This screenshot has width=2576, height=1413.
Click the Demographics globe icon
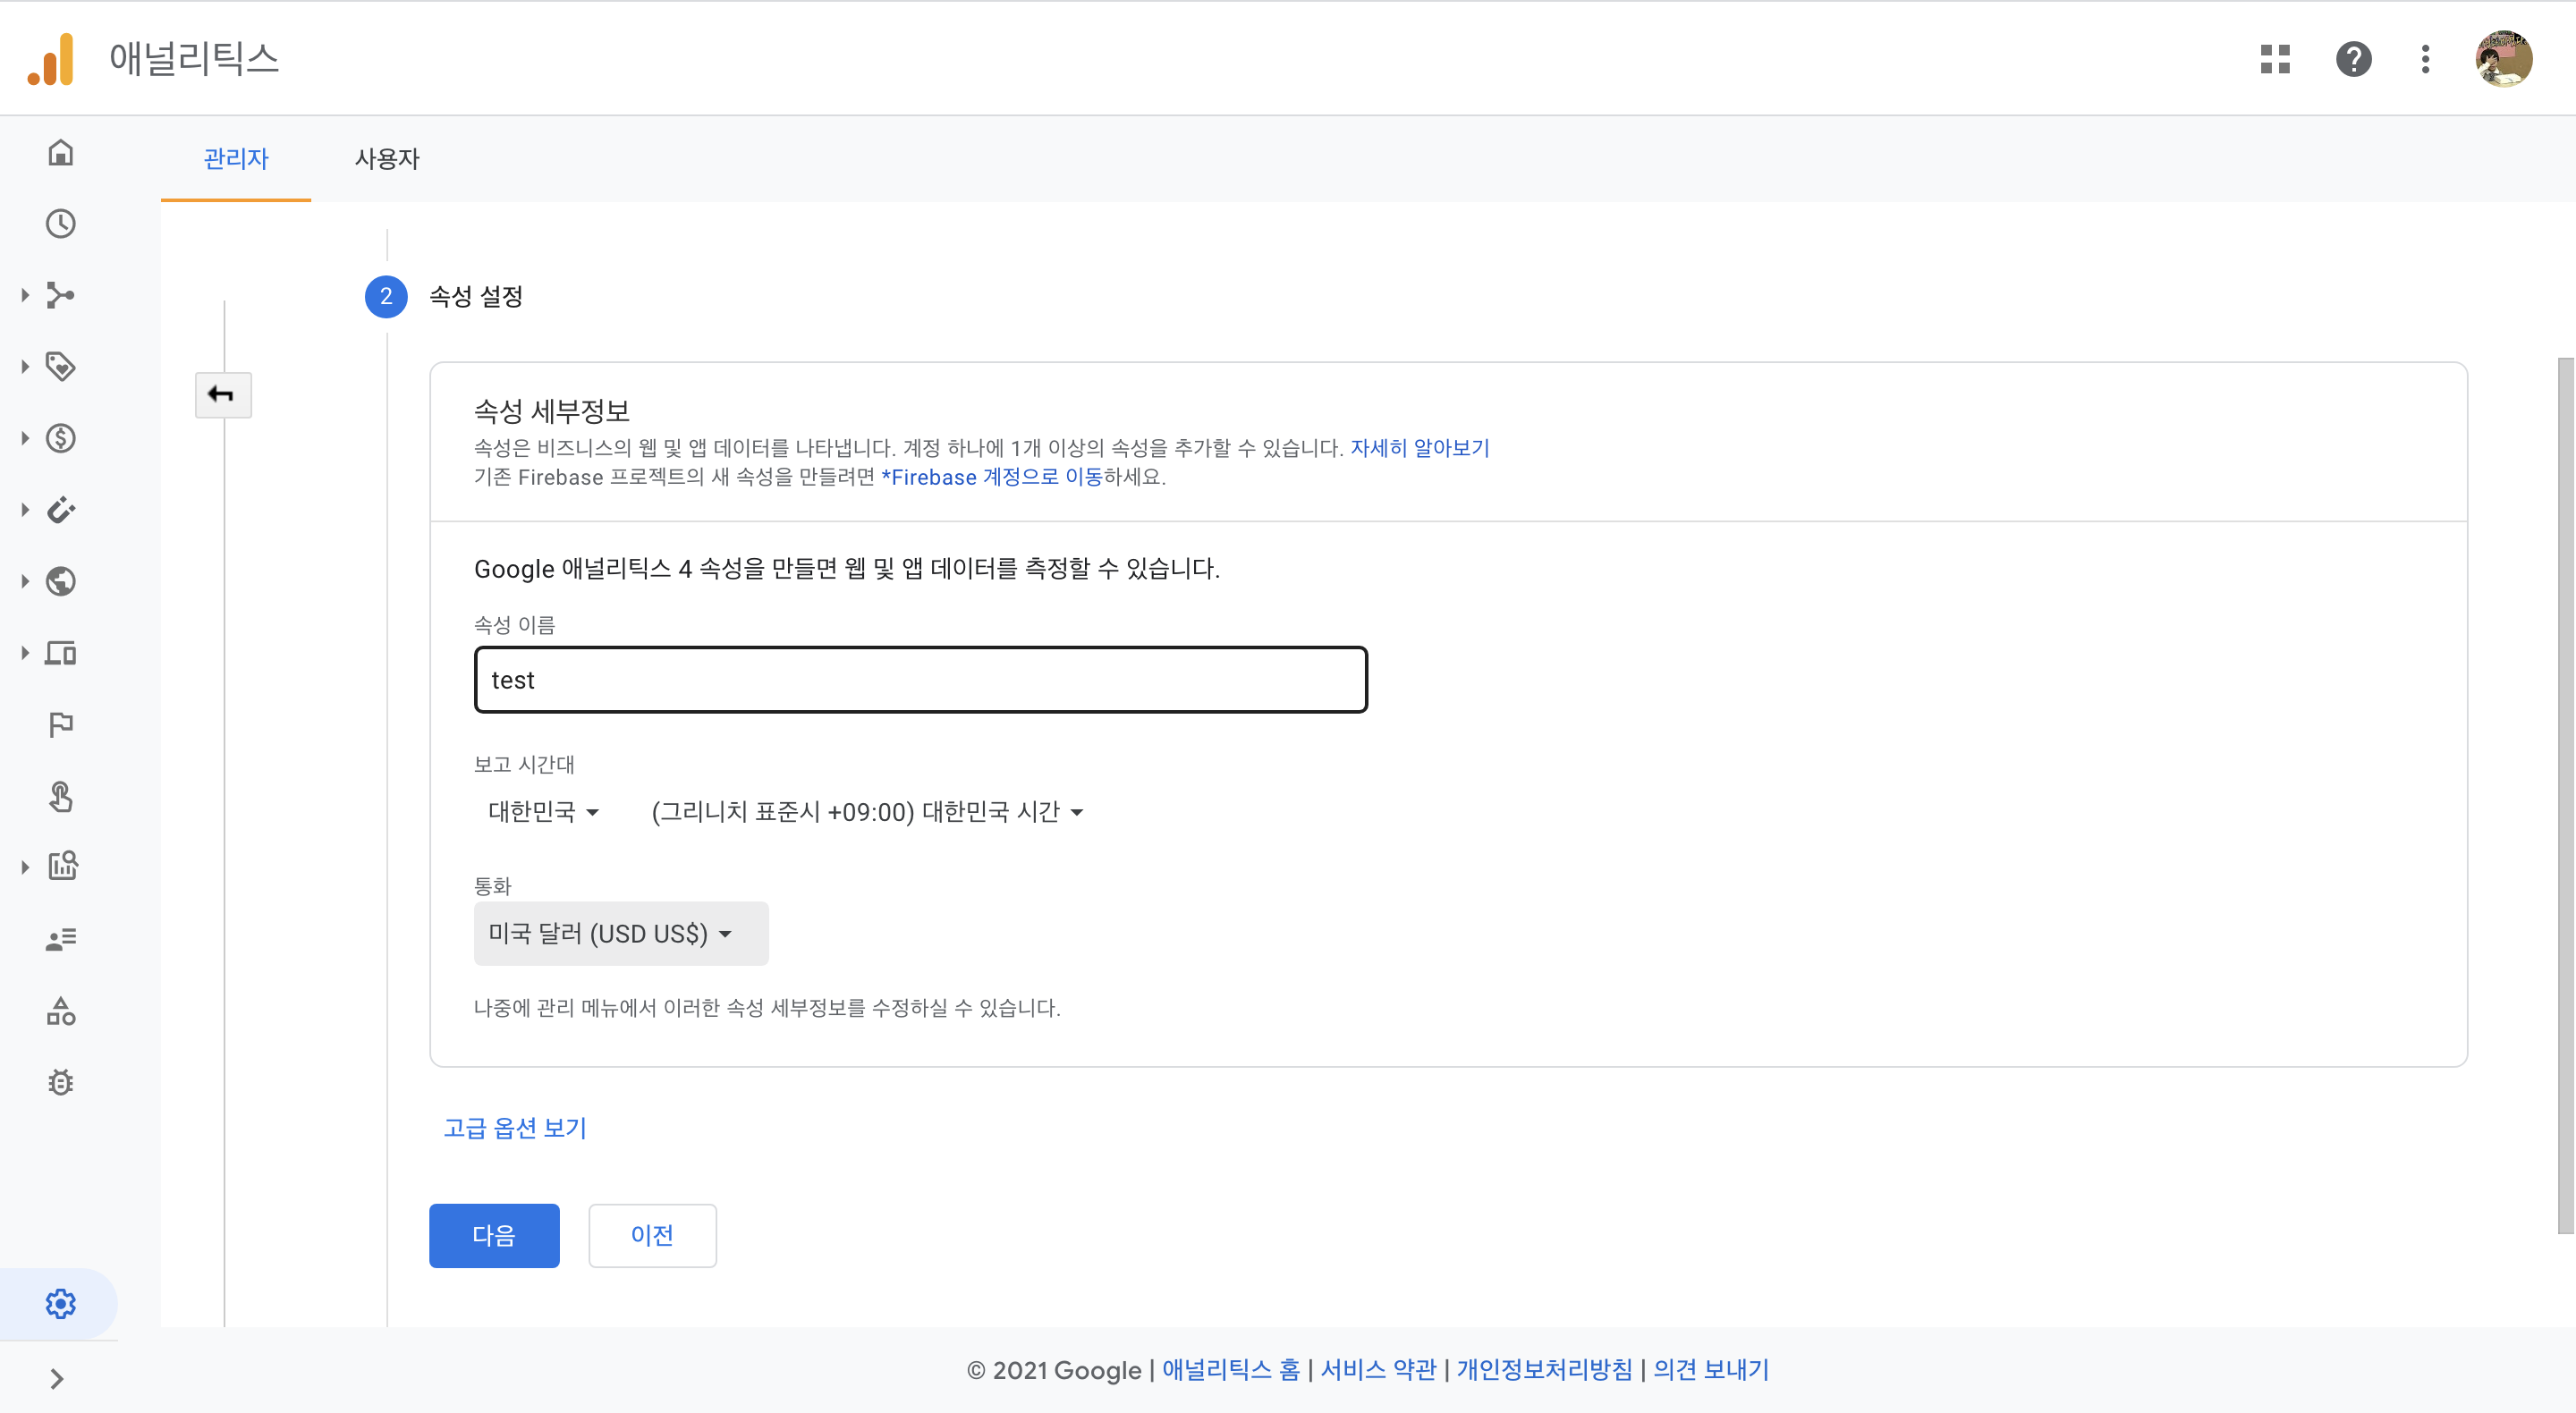tap(60, 581)
